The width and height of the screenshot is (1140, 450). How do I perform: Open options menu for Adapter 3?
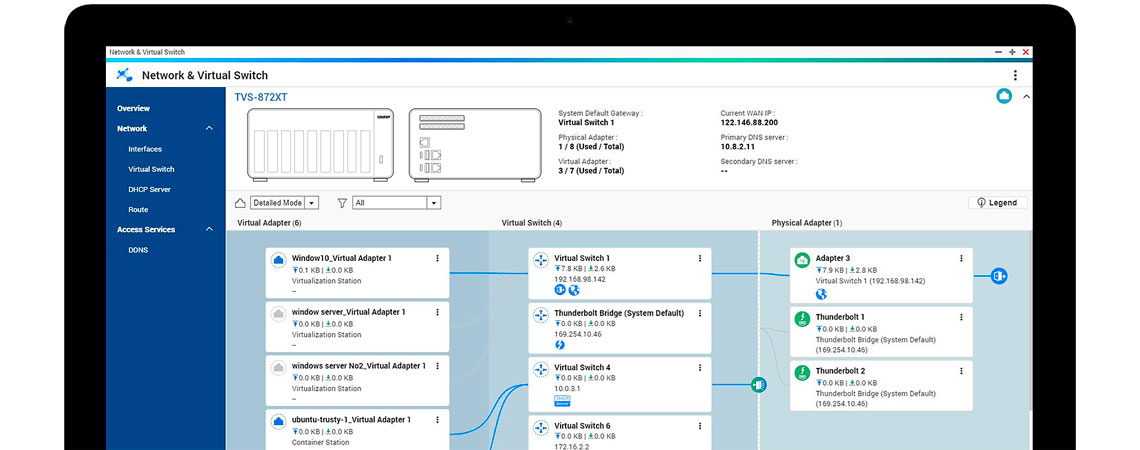(x=961, y=258)
